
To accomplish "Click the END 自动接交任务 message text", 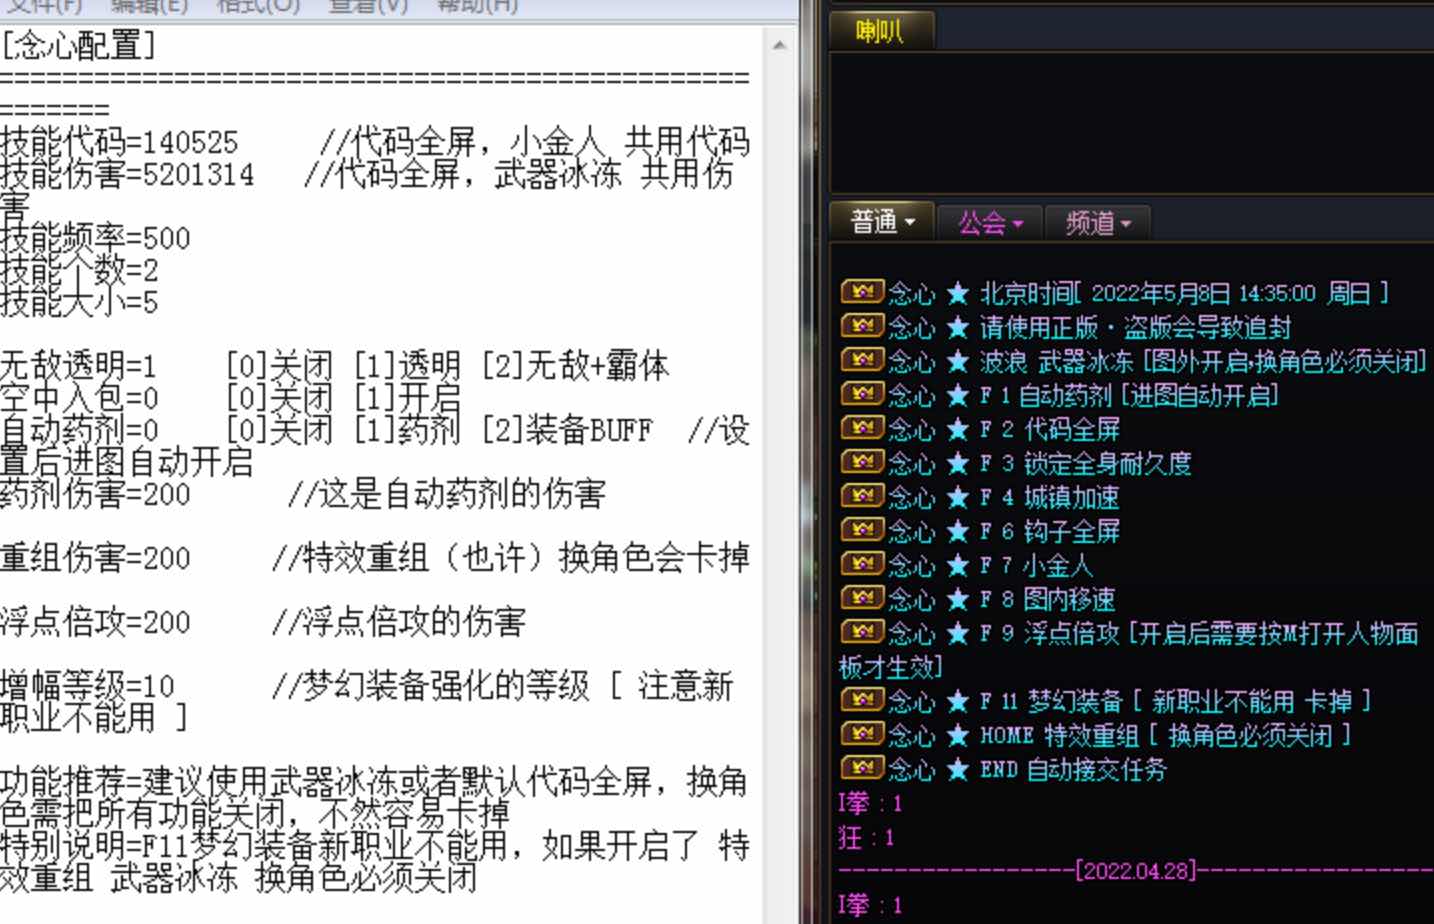I will pos(1073,769).
